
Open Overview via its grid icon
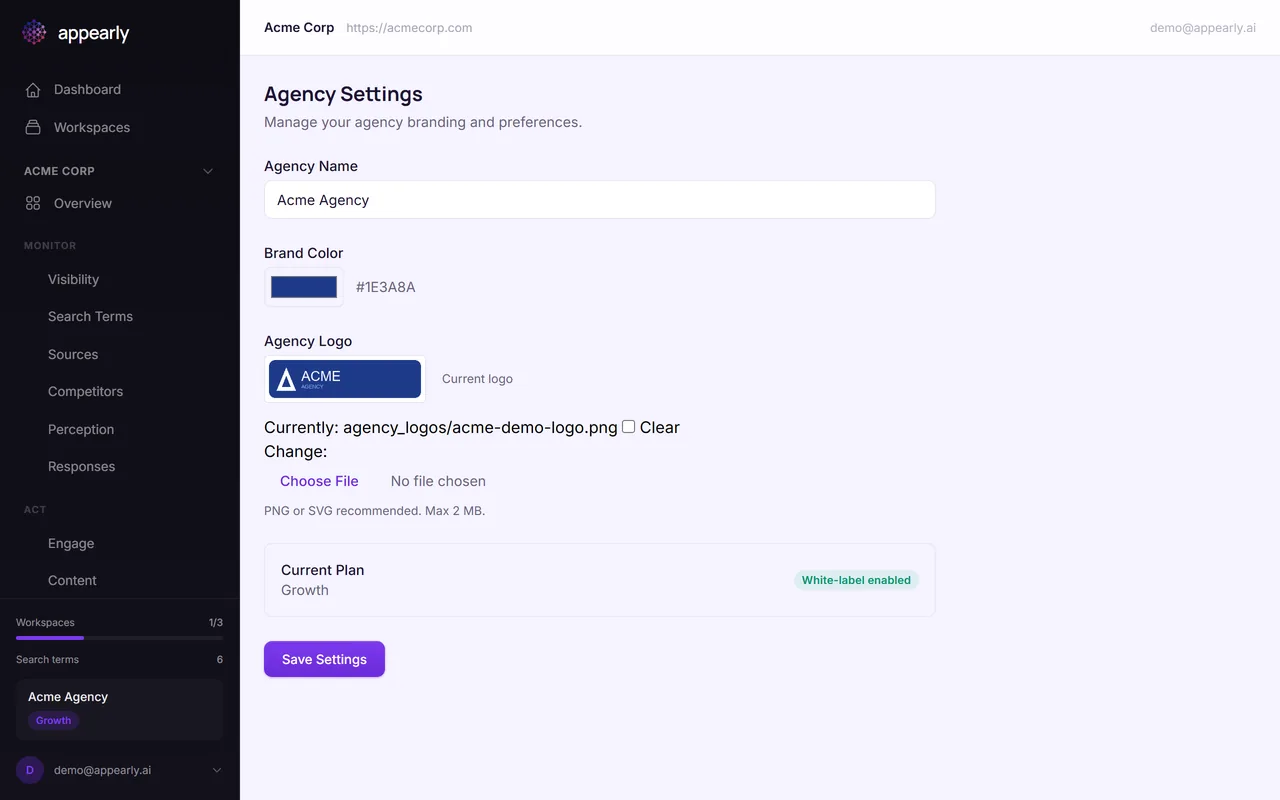pos(33,203)
